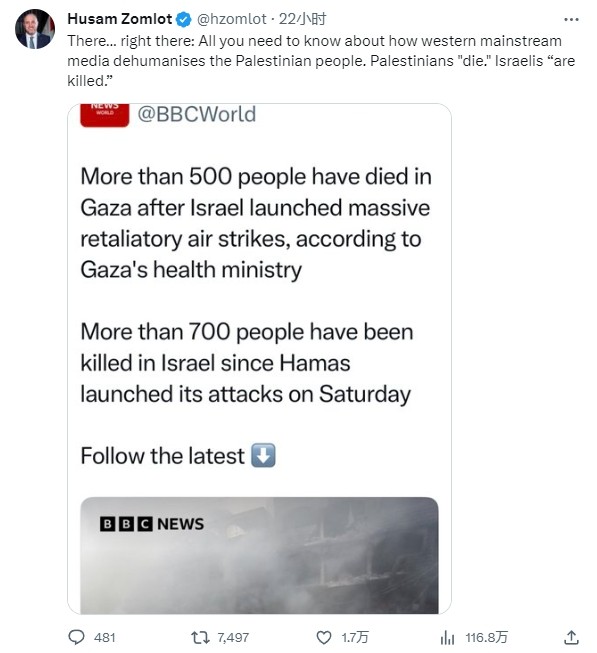Click the 7,497 retweets count

[233, 638]
